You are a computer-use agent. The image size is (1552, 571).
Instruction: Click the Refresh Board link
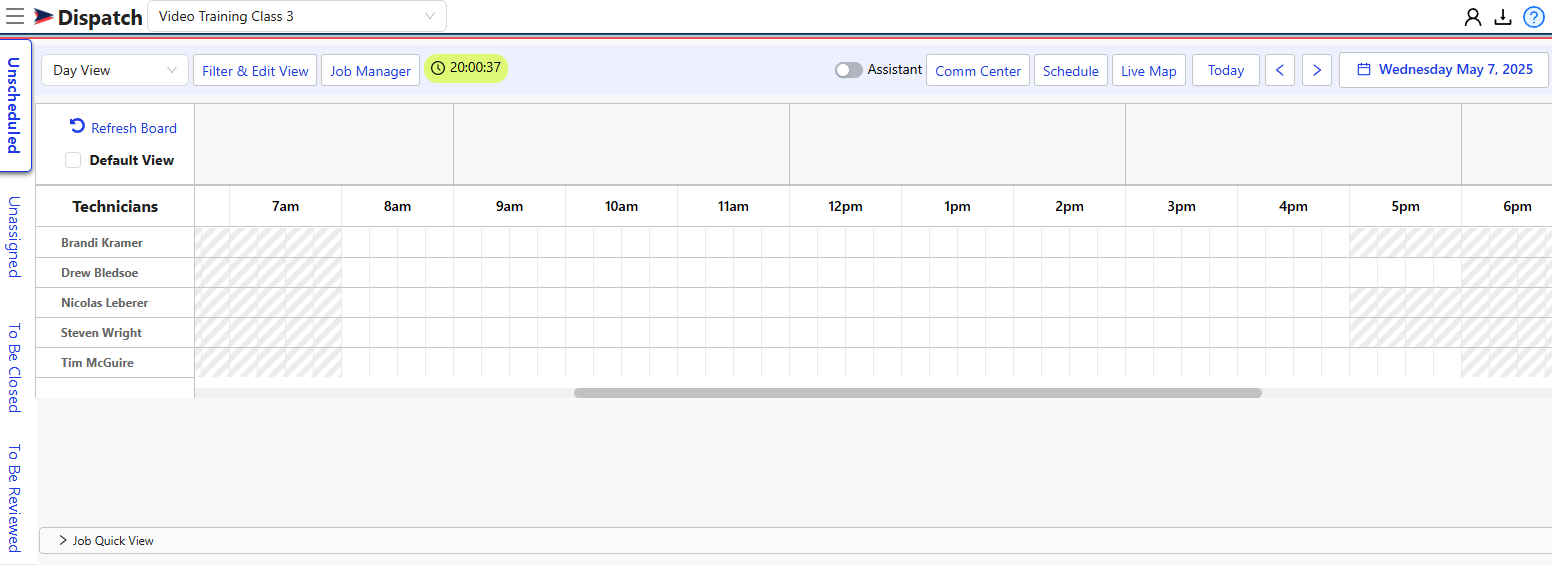click(134, 128)
